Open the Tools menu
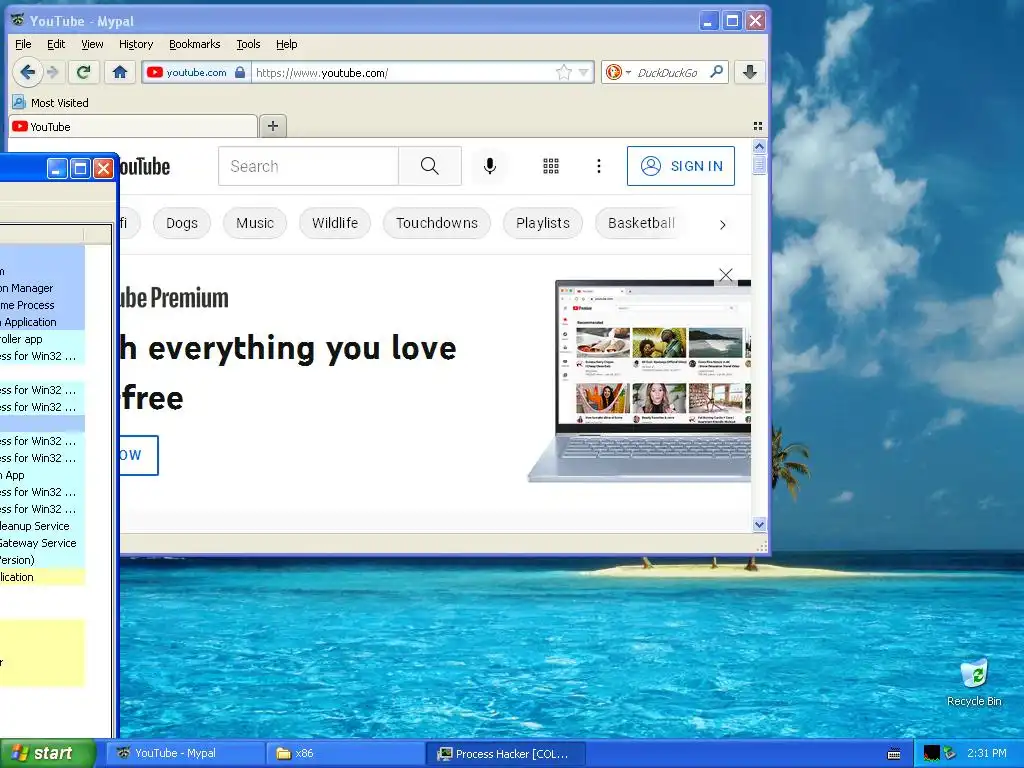This screenshot has width=1024, height=768. (248, 44)
